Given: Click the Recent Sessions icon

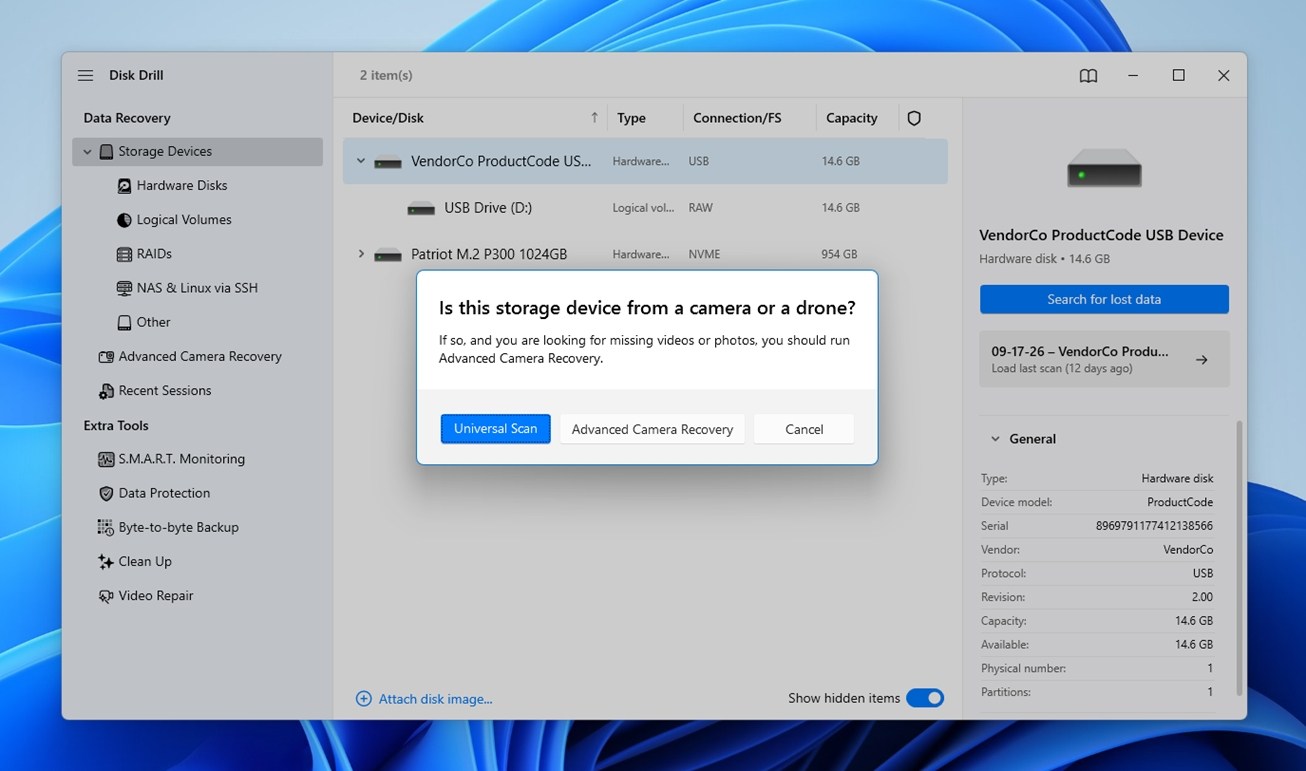Looking at the screenshot, I should [x=106, y=391].
